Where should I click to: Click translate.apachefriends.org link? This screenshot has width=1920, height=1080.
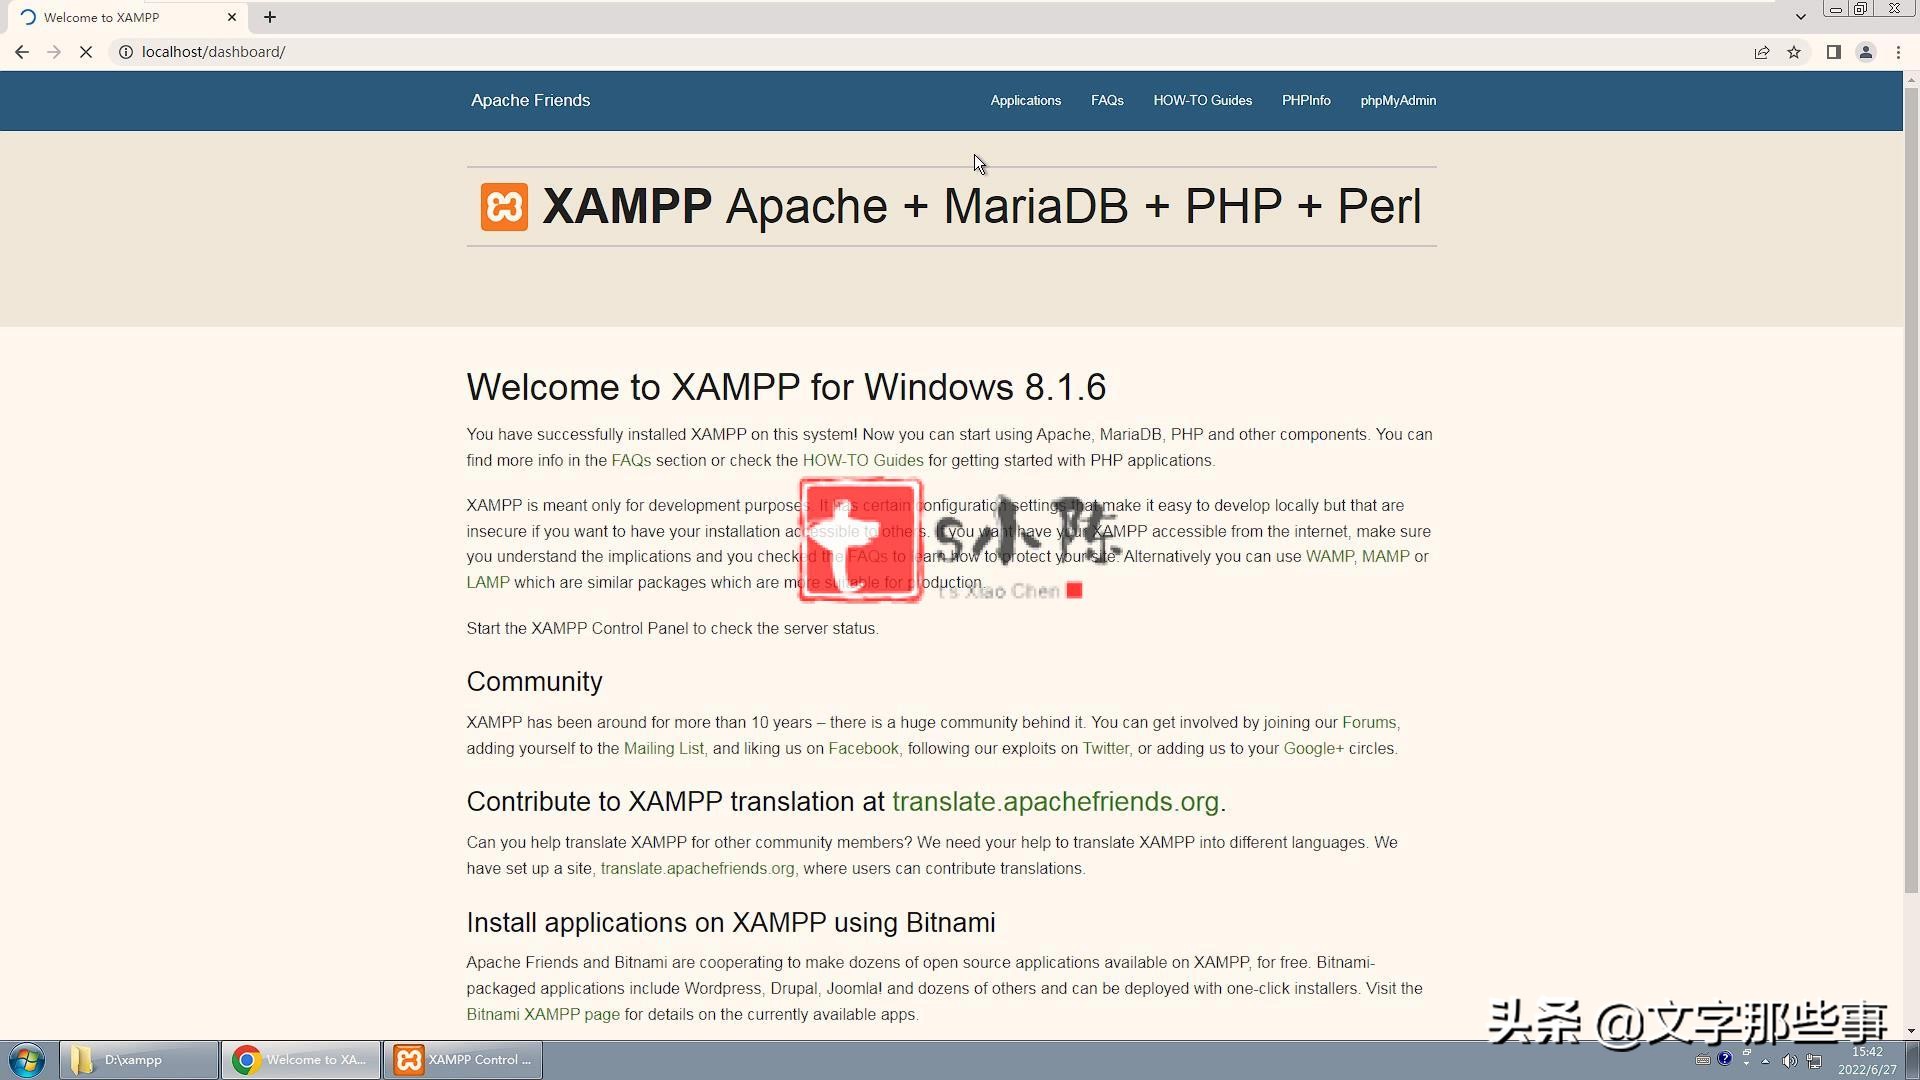pos(1055,802)
